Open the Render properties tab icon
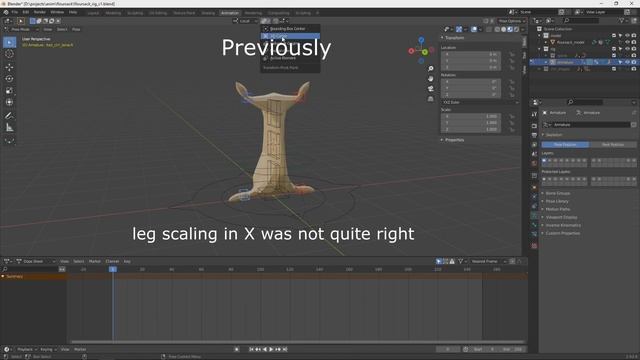 (x=534, y=125)
